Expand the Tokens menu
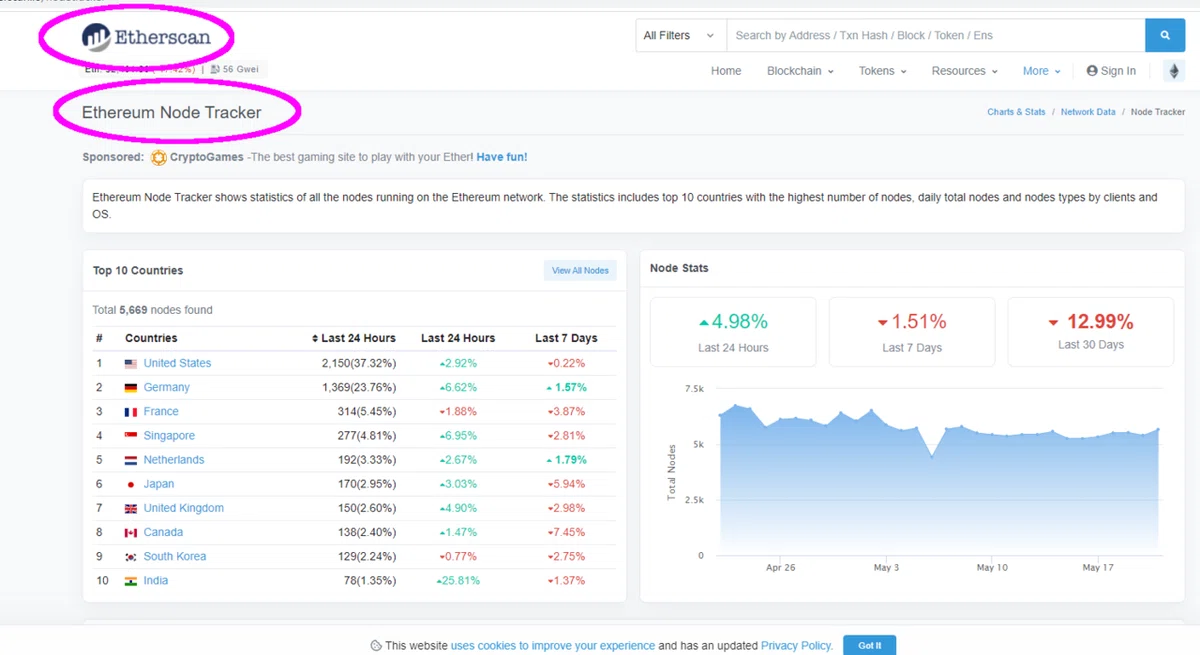 [x=882, y=71]
